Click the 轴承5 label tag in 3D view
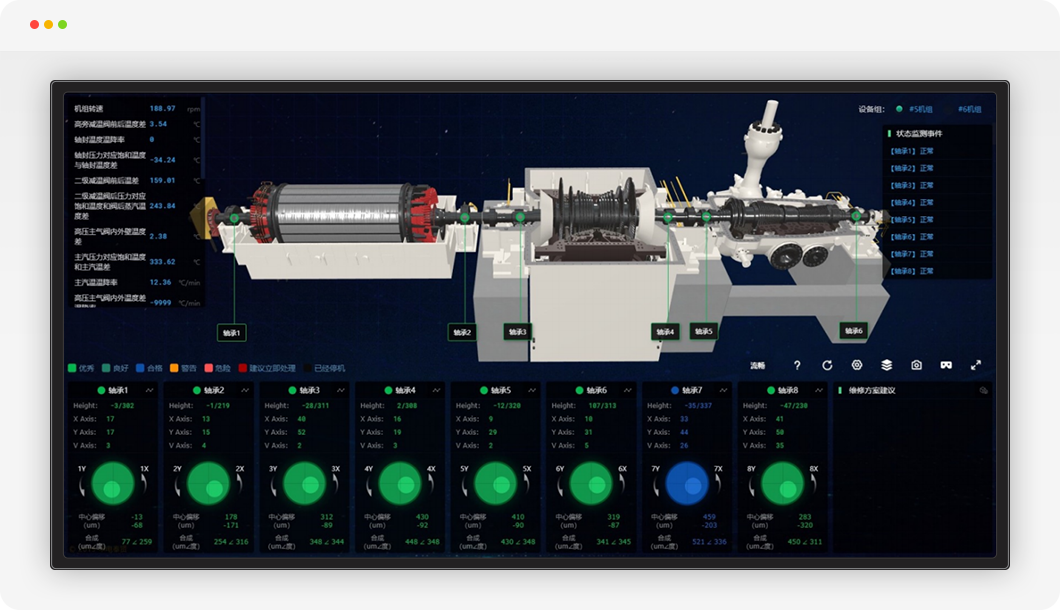Image resolution: width=1060 pixels, height=610 pixels. (x=703, y=331)
